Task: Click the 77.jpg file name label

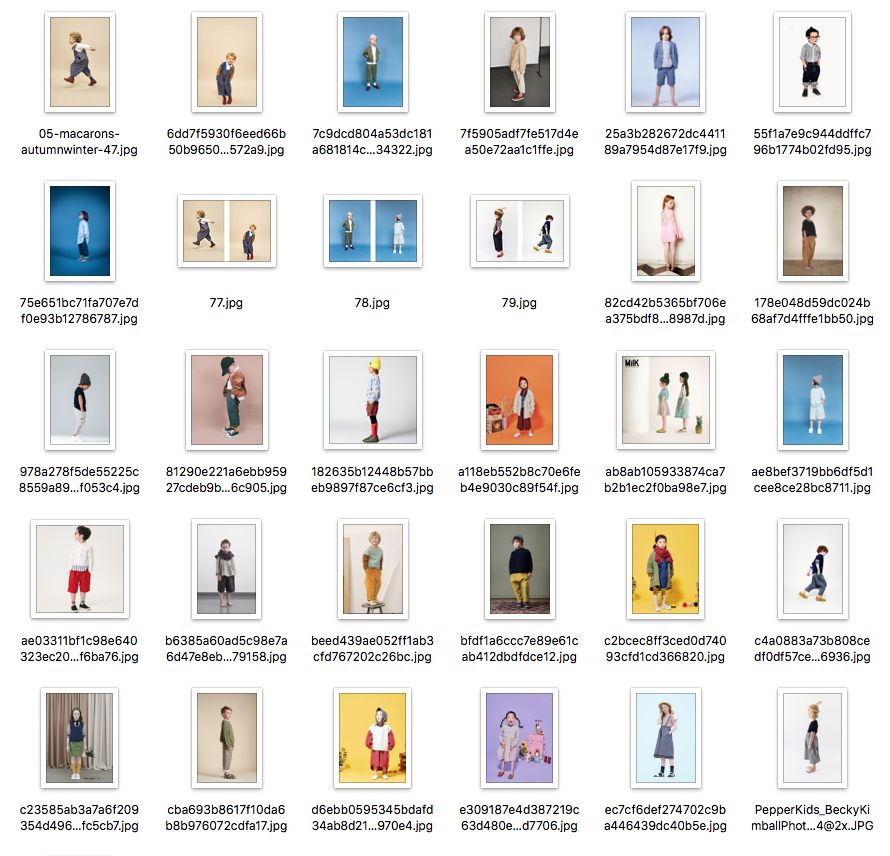Action: tap(226, 303)
